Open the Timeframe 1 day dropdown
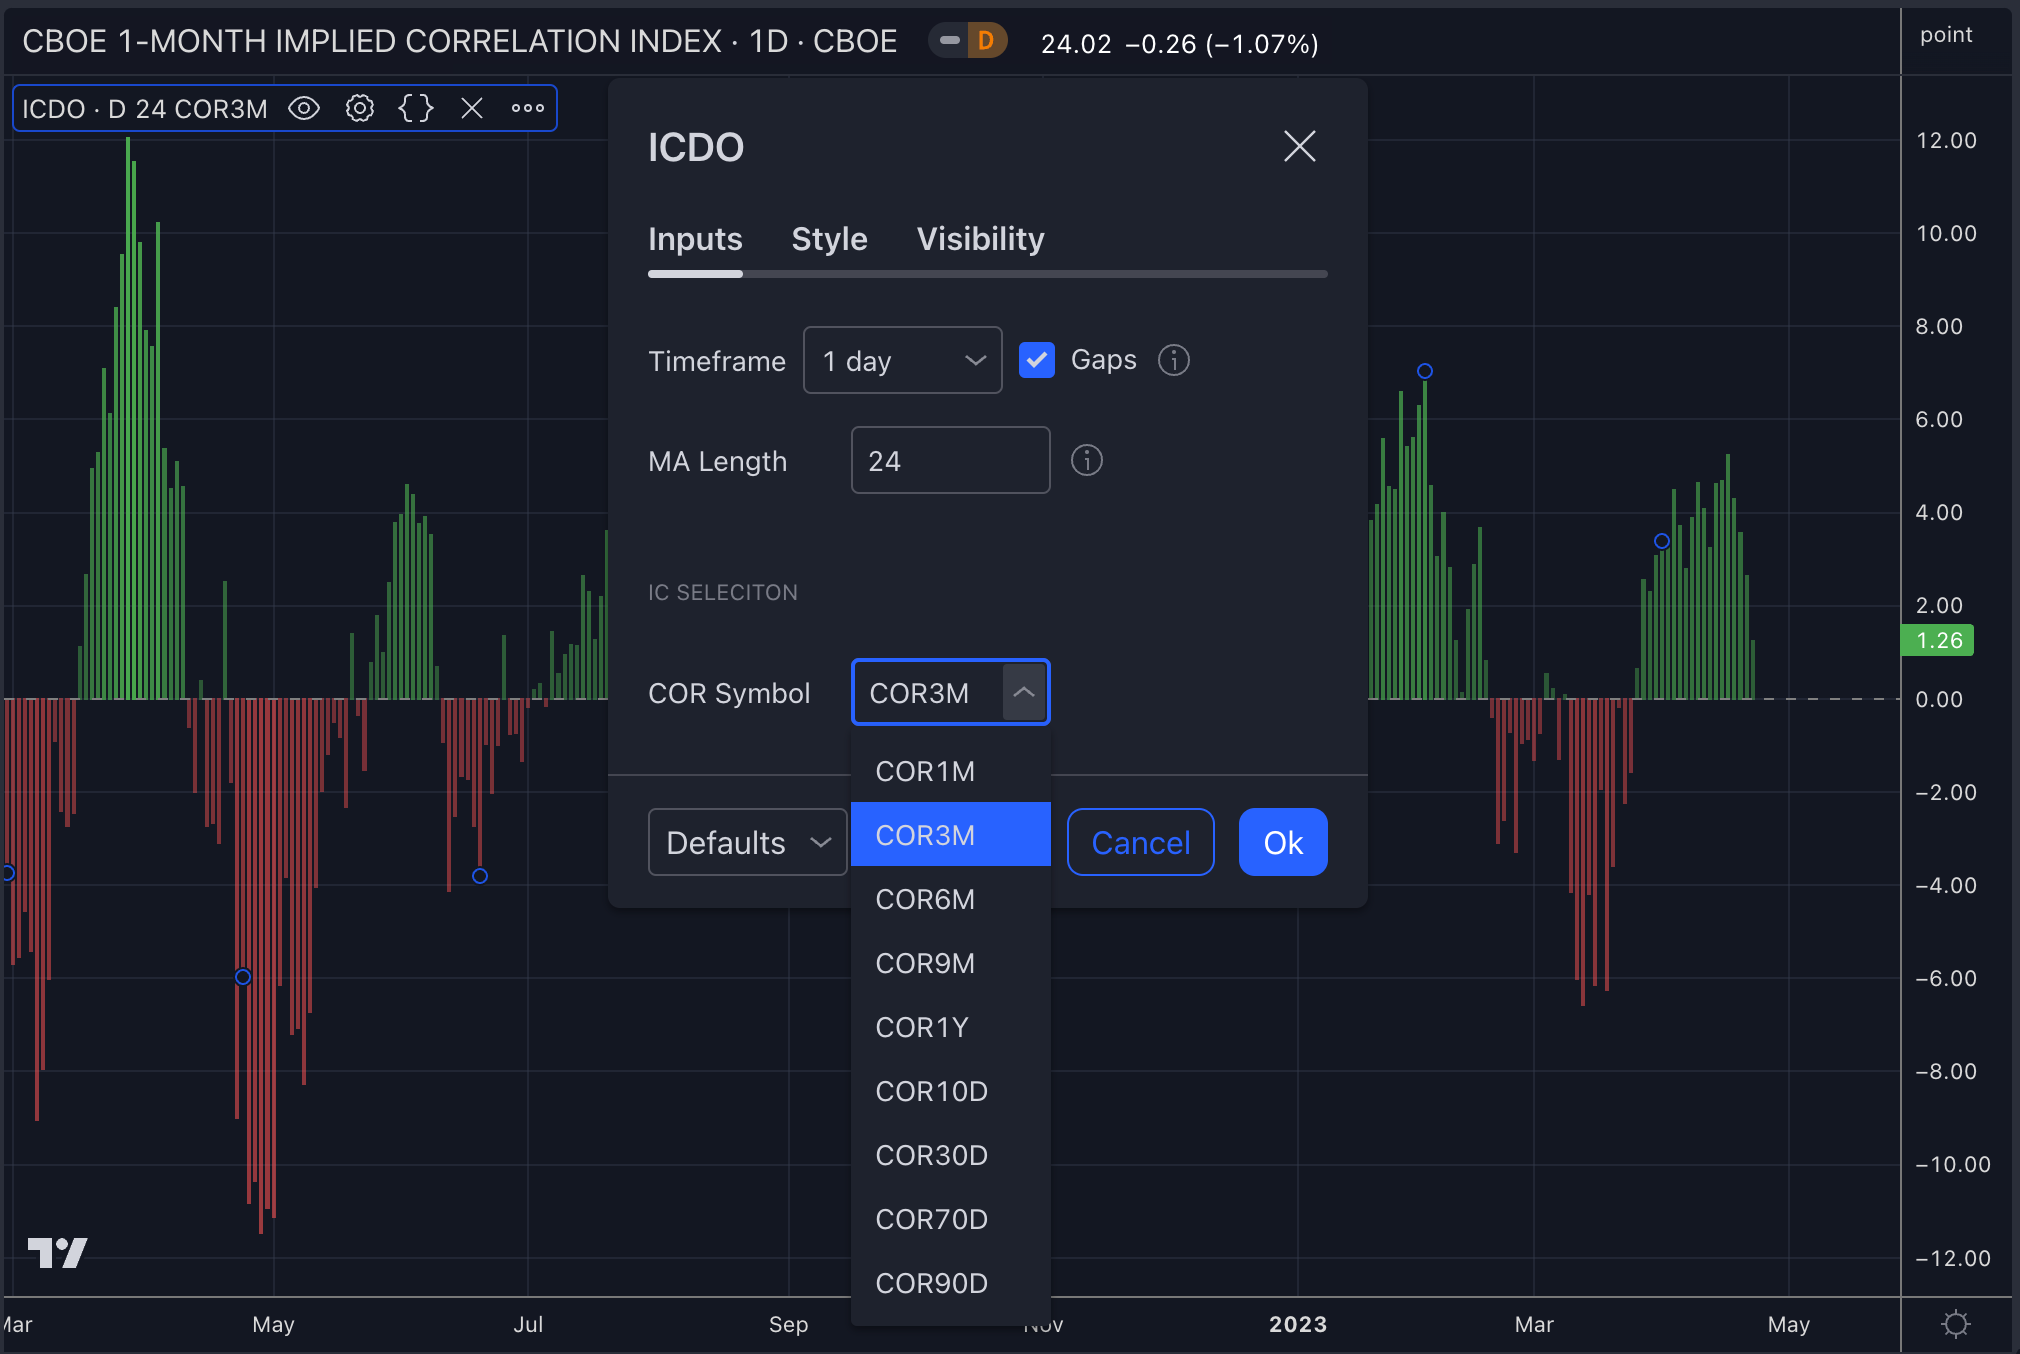2020x1354 pixels. pyautogui.click(x=902, y=360)
